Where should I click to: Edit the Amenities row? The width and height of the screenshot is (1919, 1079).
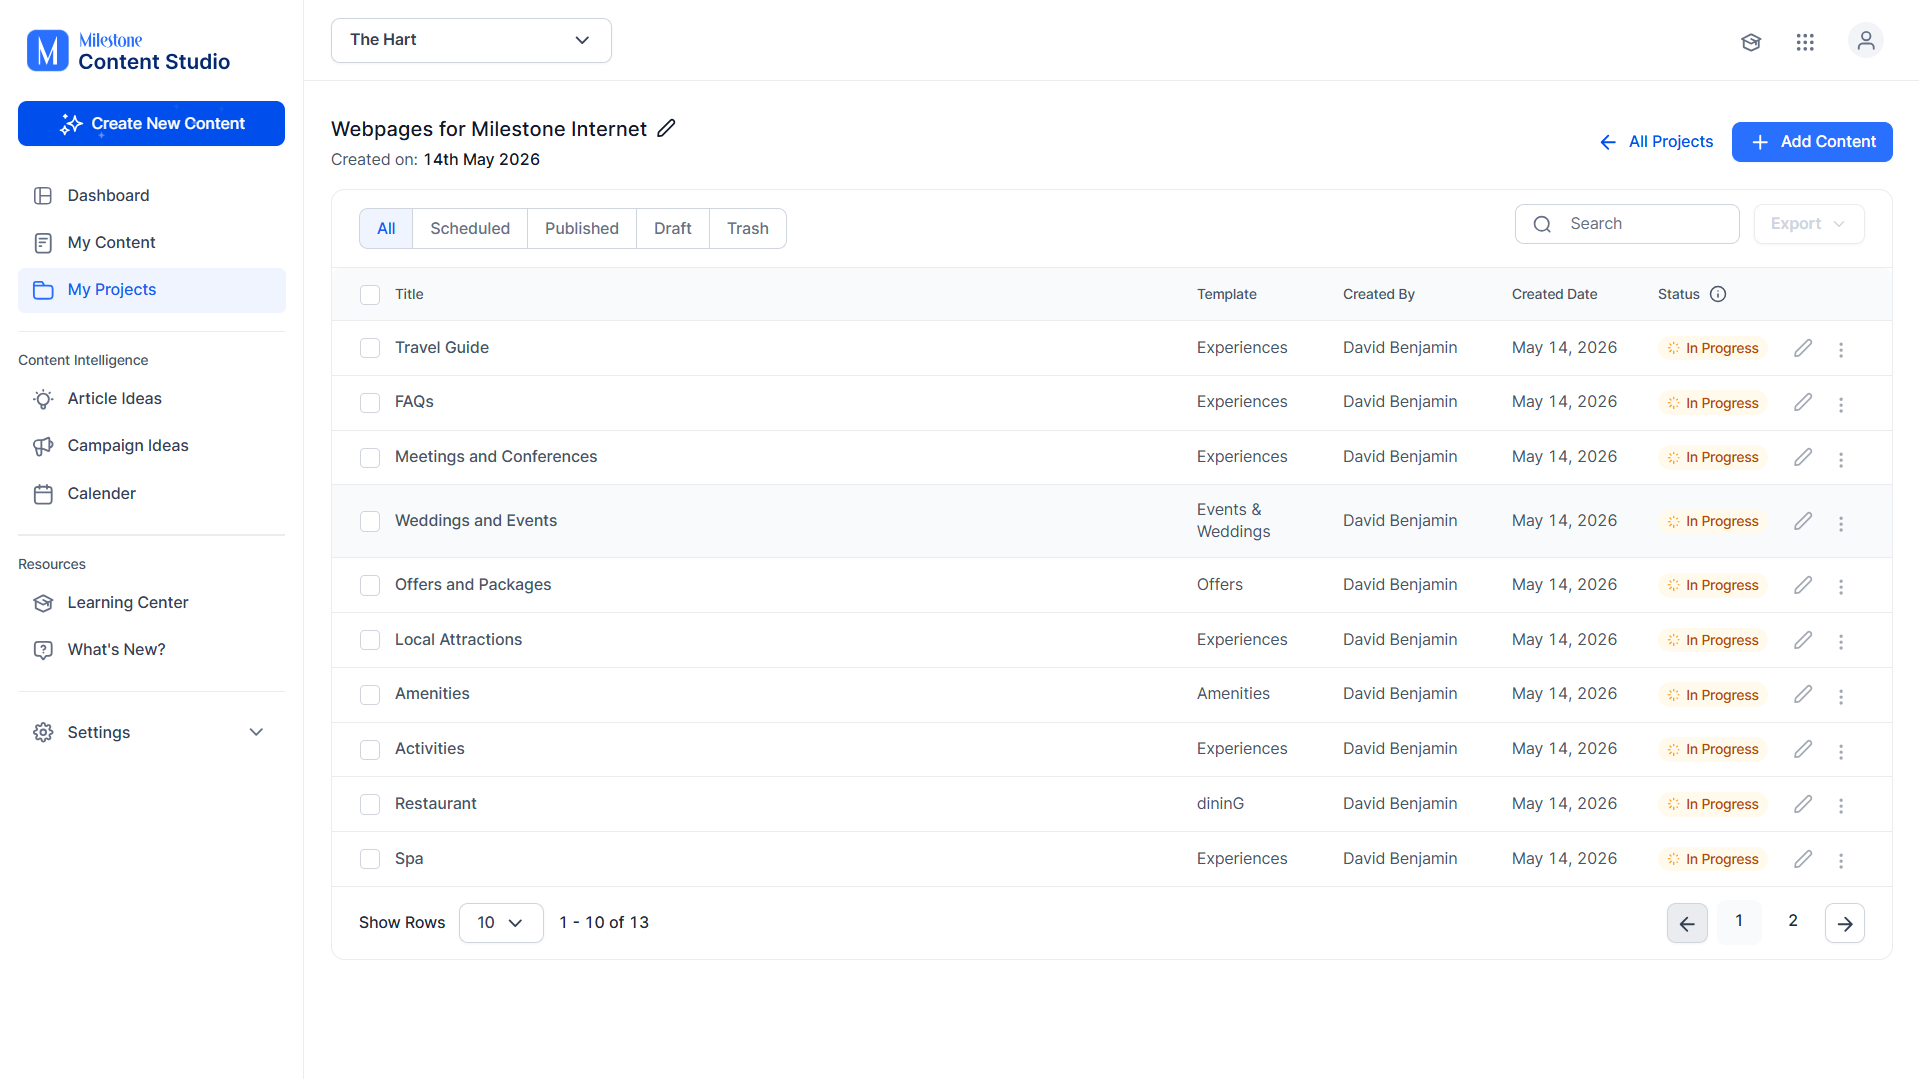tap(1803, 694)
